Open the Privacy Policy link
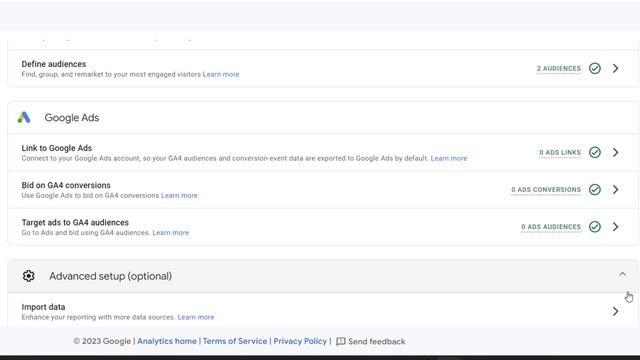 tap(300, 341)
